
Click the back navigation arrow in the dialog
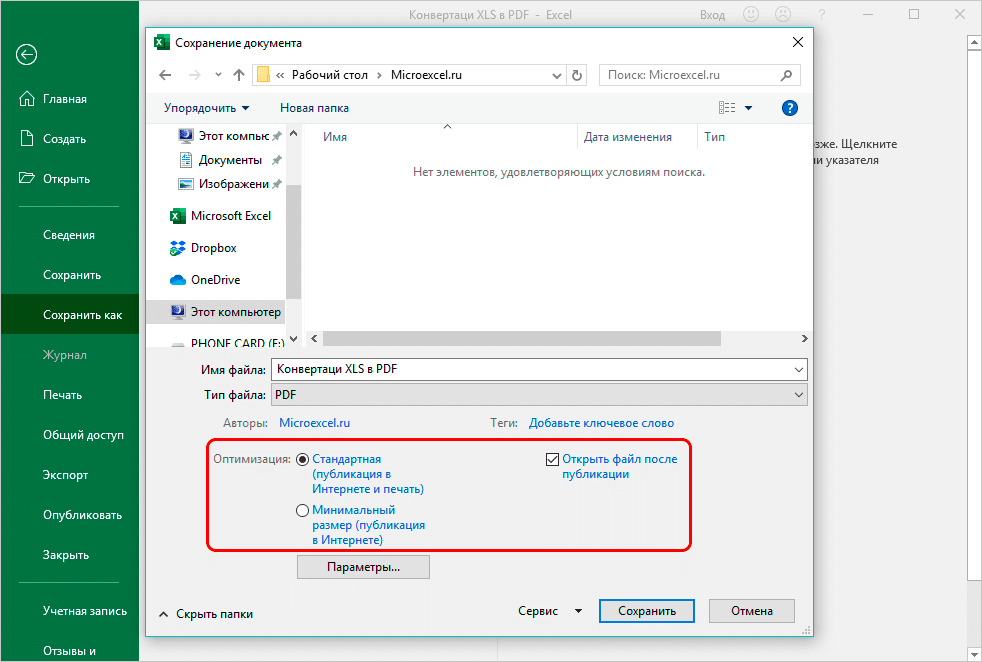point(166,75)
